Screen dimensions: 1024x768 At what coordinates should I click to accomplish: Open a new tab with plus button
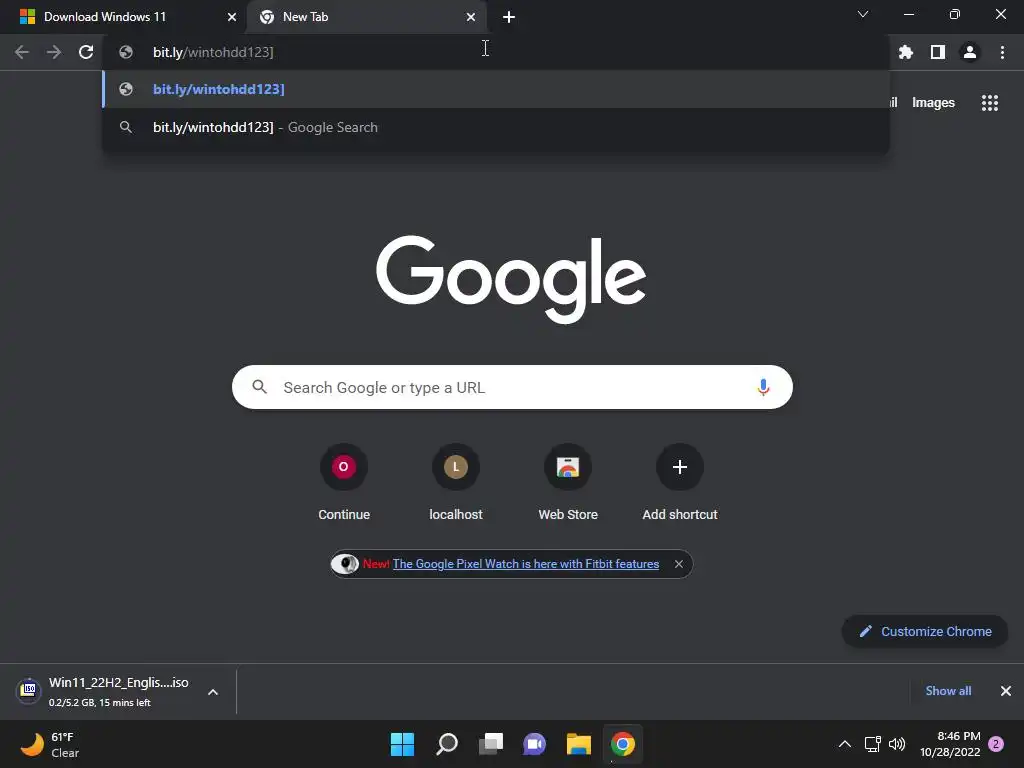pos(509,17)
